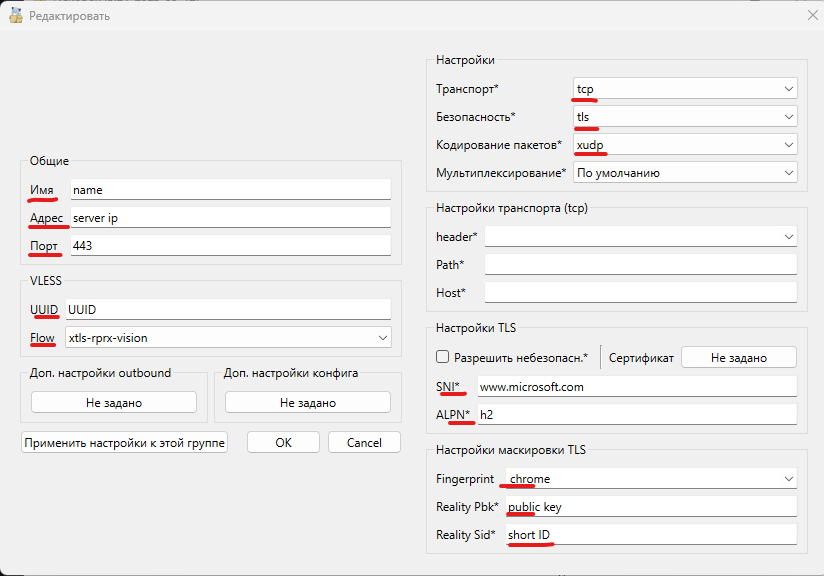This screenshot has height=576, width=824.
Task: Select the Адрес server ip field
Action: [x=228, y=216]
